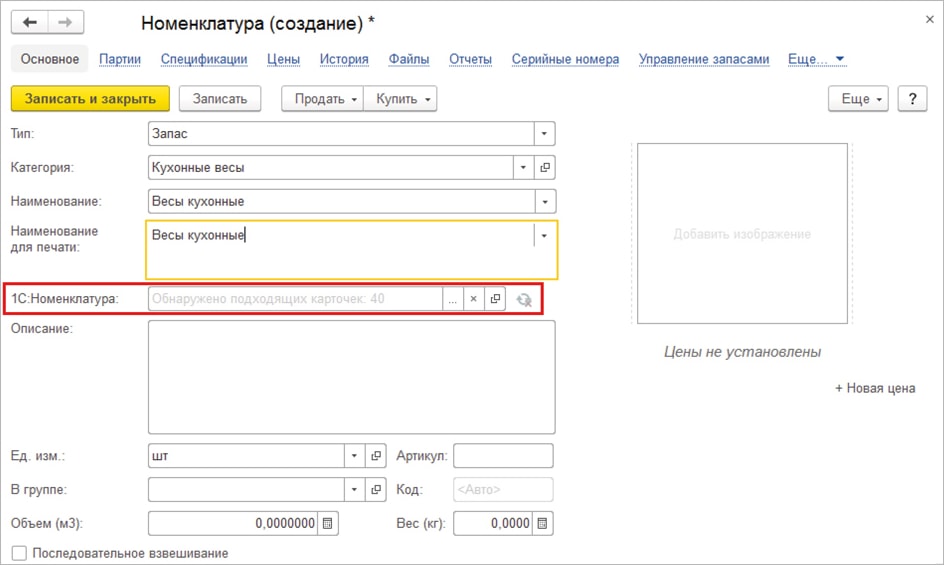
Task: Click the Добавить изображение placeholder area
Action: pyautogui.click(x=742, y=234)
